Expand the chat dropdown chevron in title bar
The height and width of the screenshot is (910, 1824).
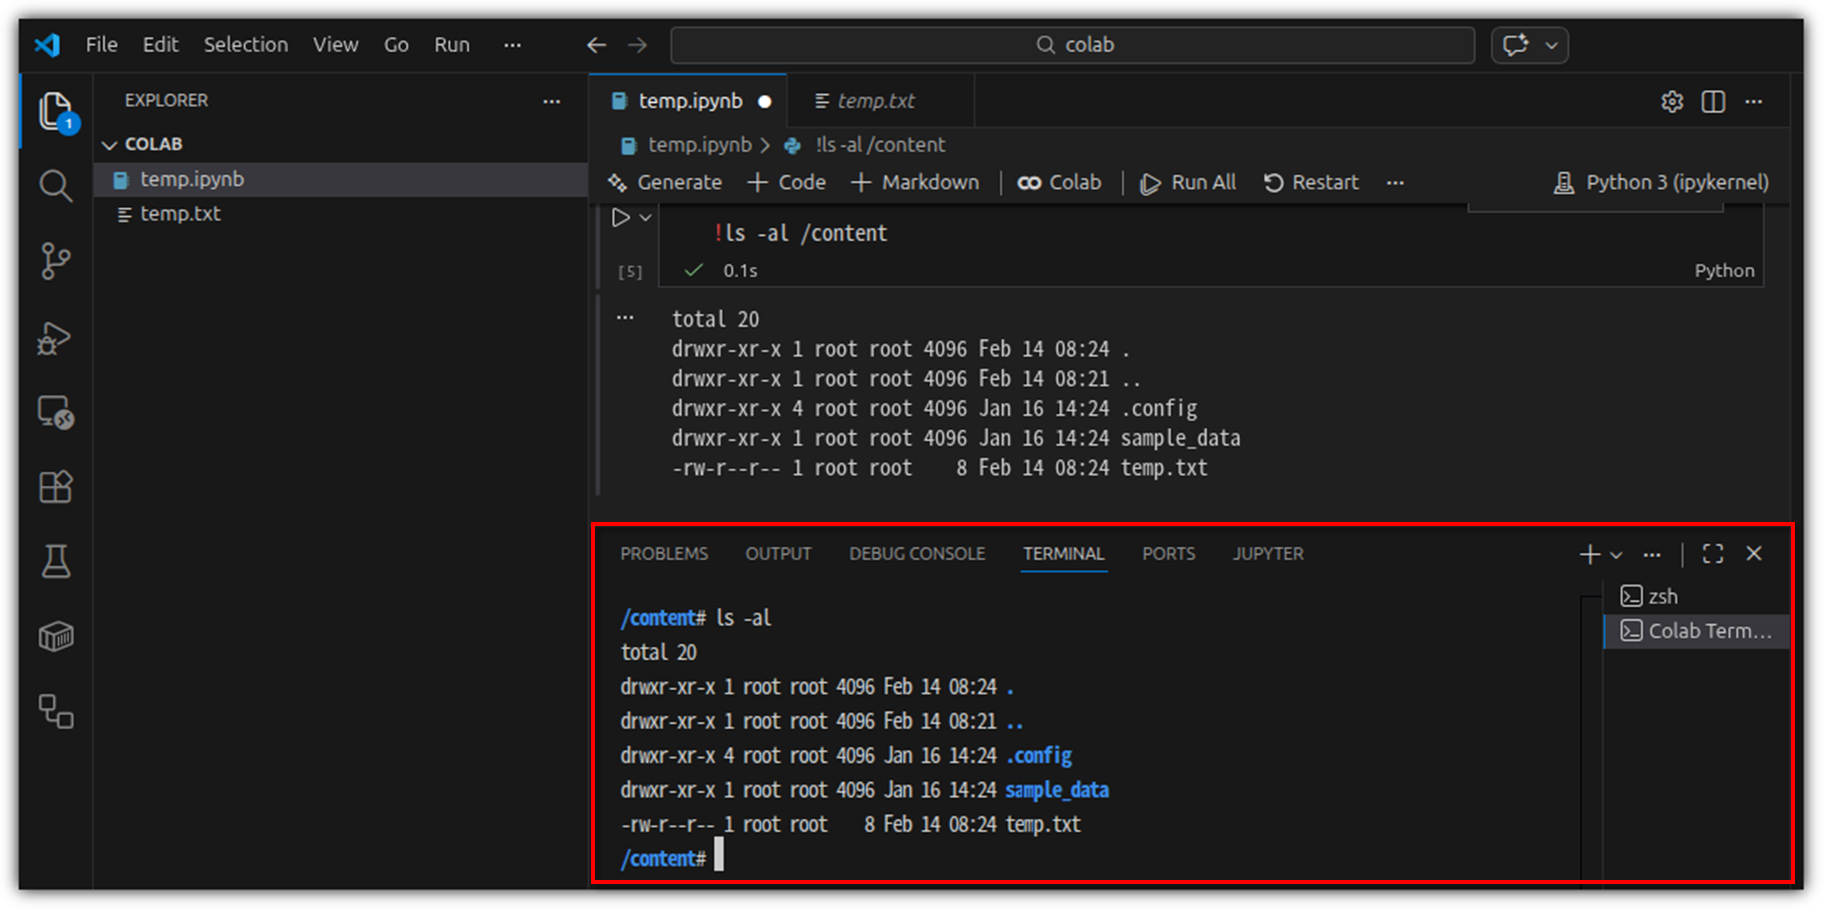coord(1552,45)
